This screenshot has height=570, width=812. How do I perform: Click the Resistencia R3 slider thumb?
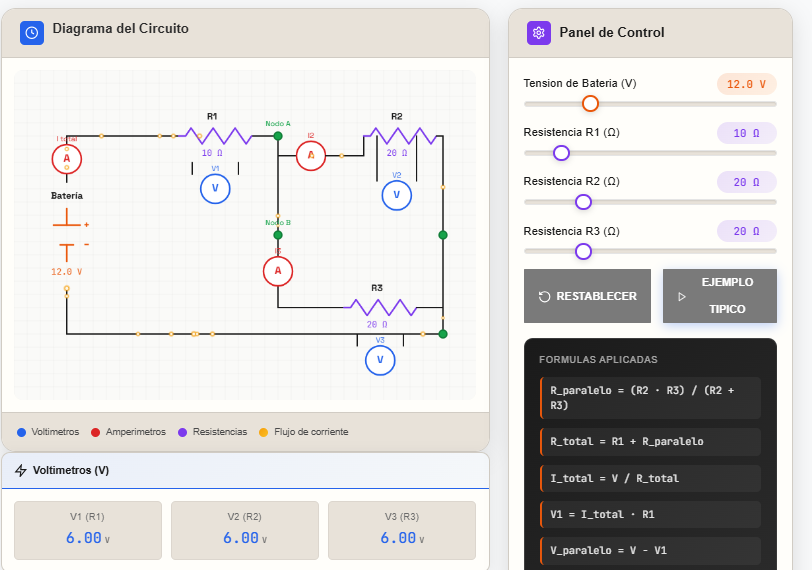(x=583, y=251)
